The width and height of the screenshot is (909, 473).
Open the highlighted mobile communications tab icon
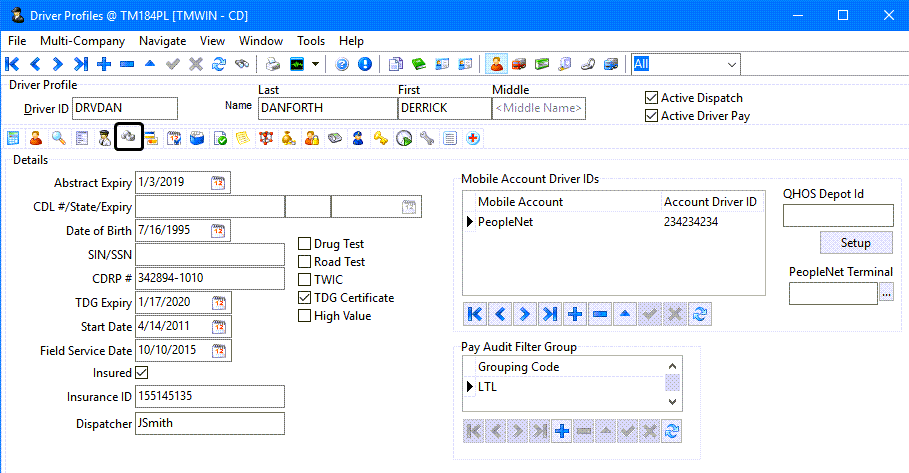(128, 138)
